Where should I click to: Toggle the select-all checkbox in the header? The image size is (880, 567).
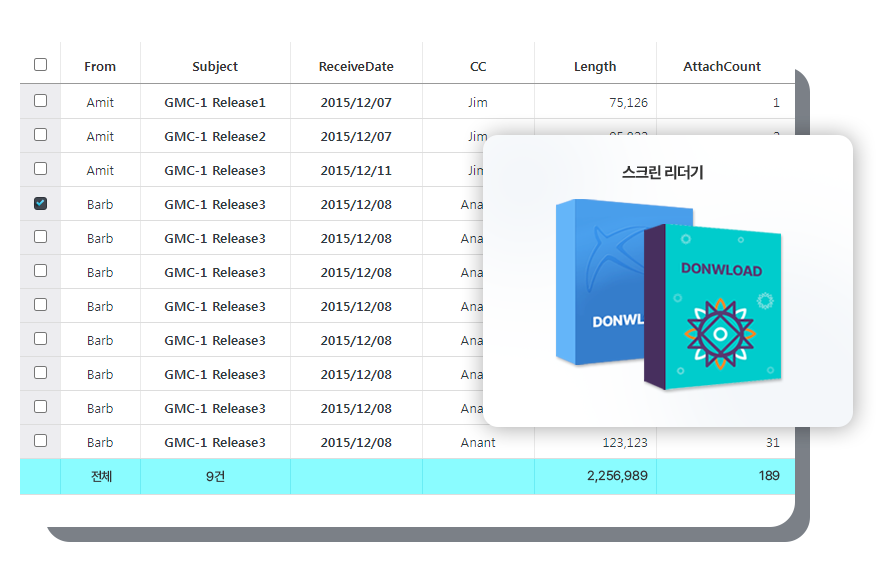tap(40, 65)
